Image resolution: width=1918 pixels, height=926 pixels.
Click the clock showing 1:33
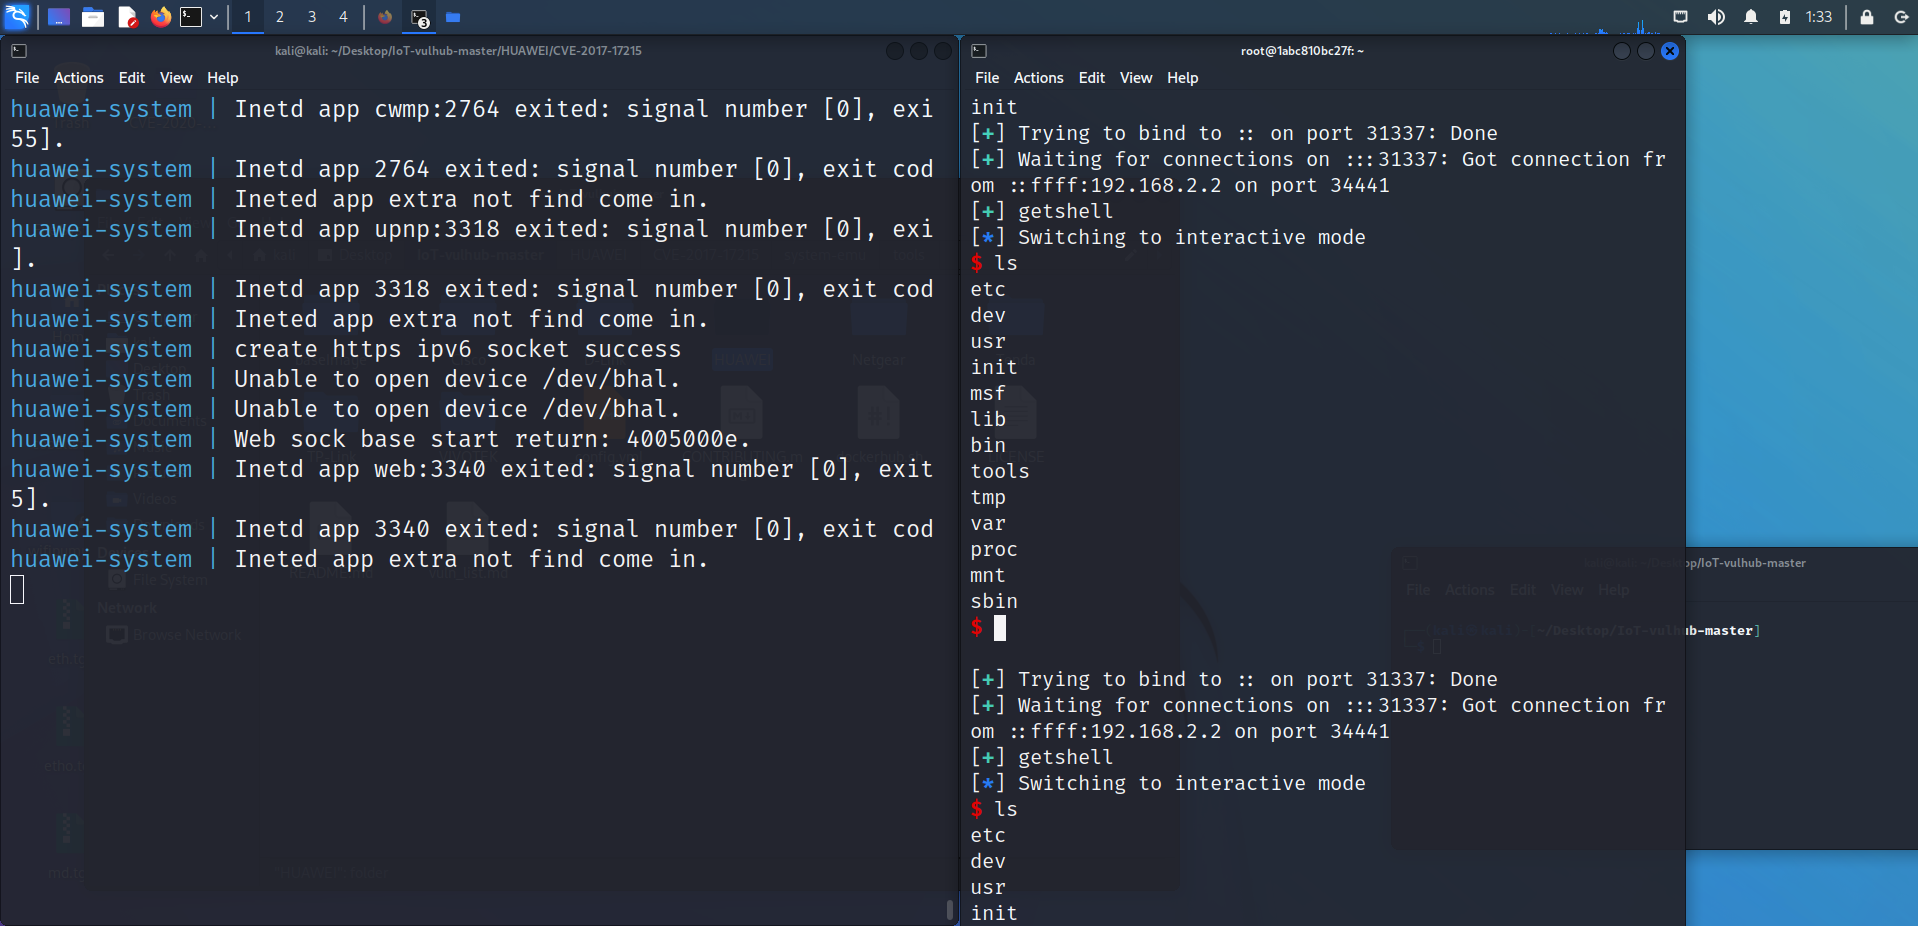(x=1819, y=17)
